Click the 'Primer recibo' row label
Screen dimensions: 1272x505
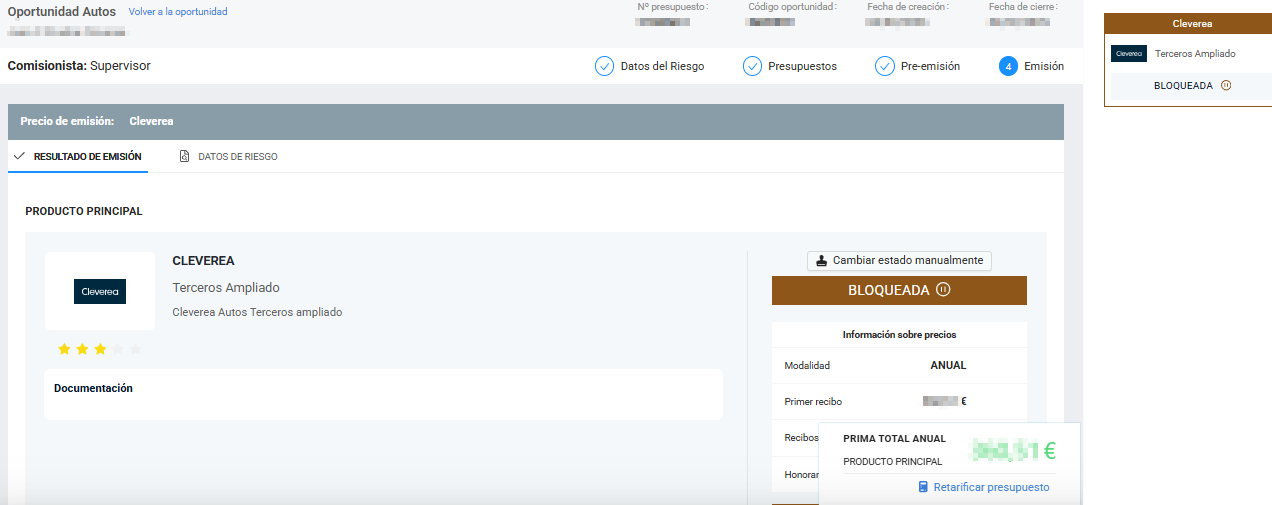813,401
